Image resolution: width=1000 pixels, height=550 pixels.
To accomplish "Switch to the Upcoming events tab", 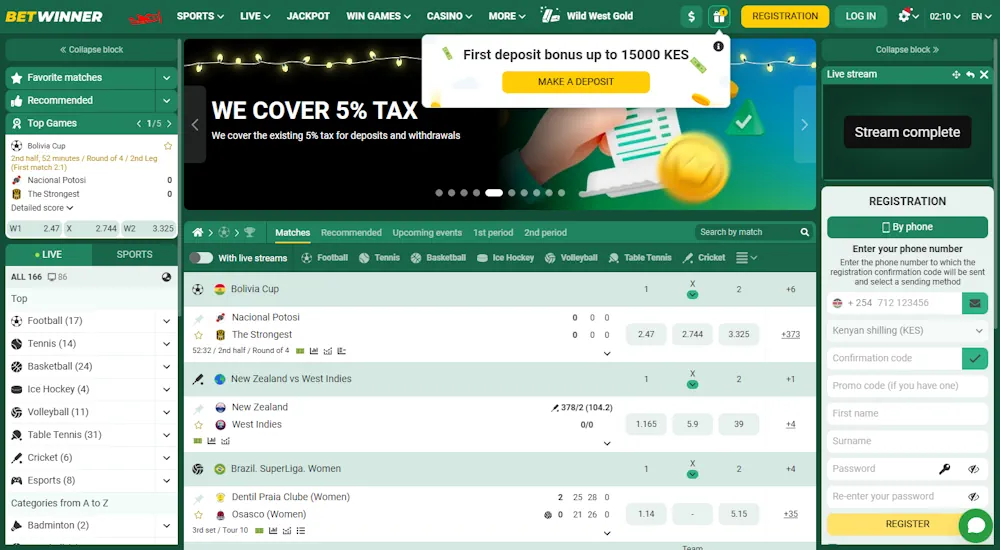I will [x=427, y=233].
